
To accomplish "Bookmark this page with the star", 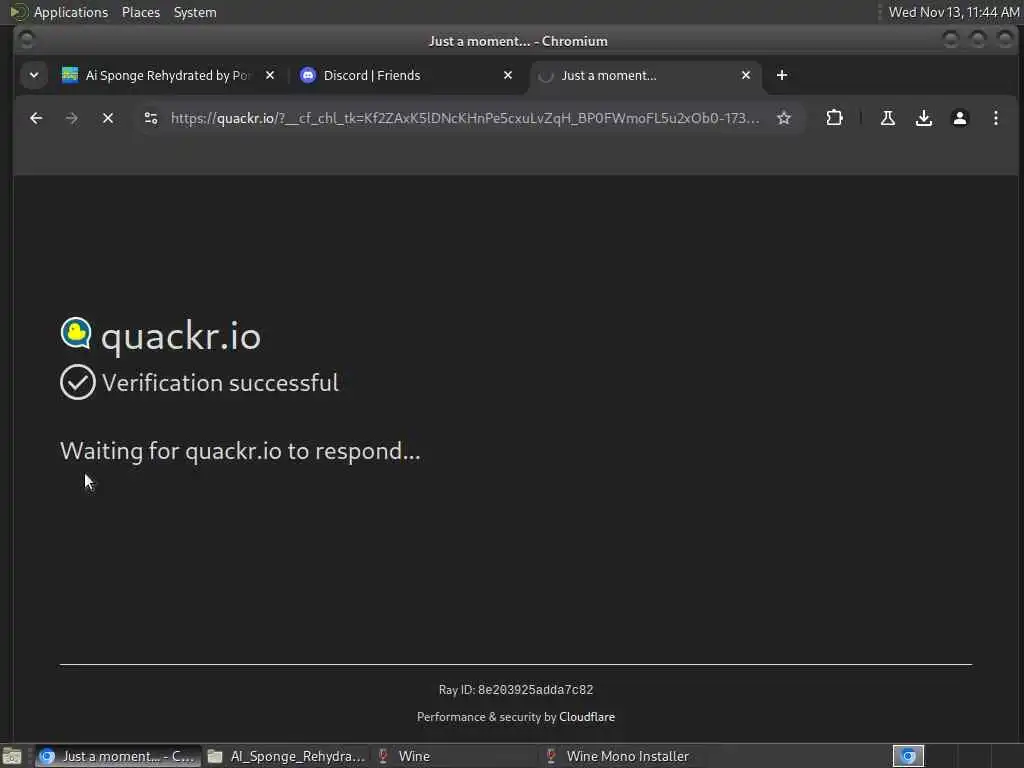I will (784, 118).
